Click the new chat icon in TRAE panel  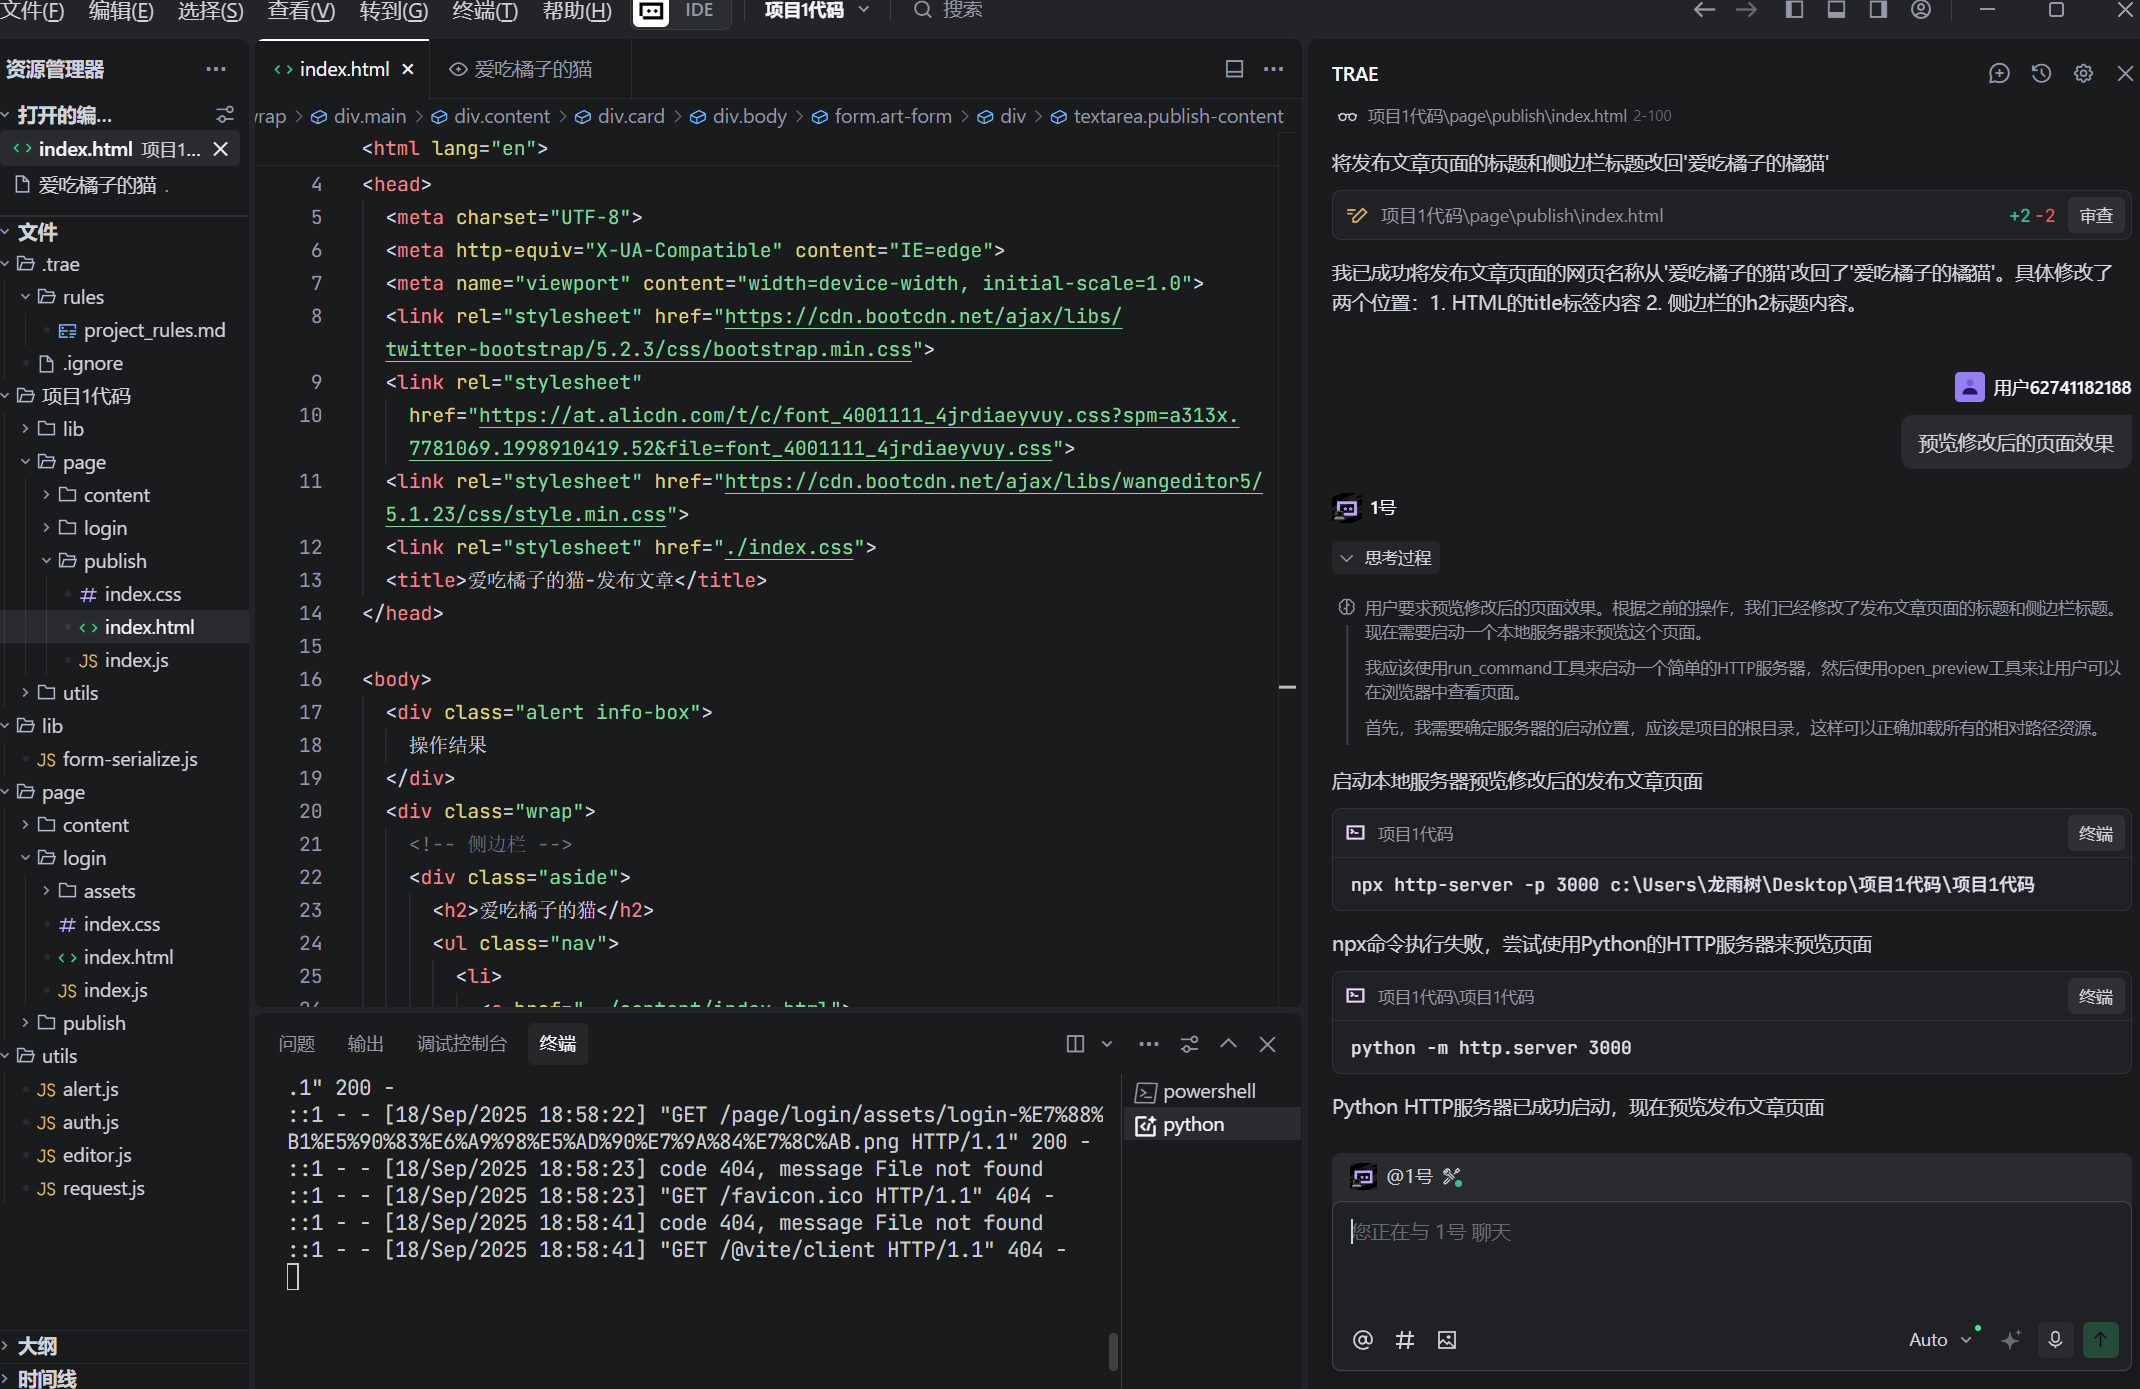pyautogui.click(x=1998, y=73)
